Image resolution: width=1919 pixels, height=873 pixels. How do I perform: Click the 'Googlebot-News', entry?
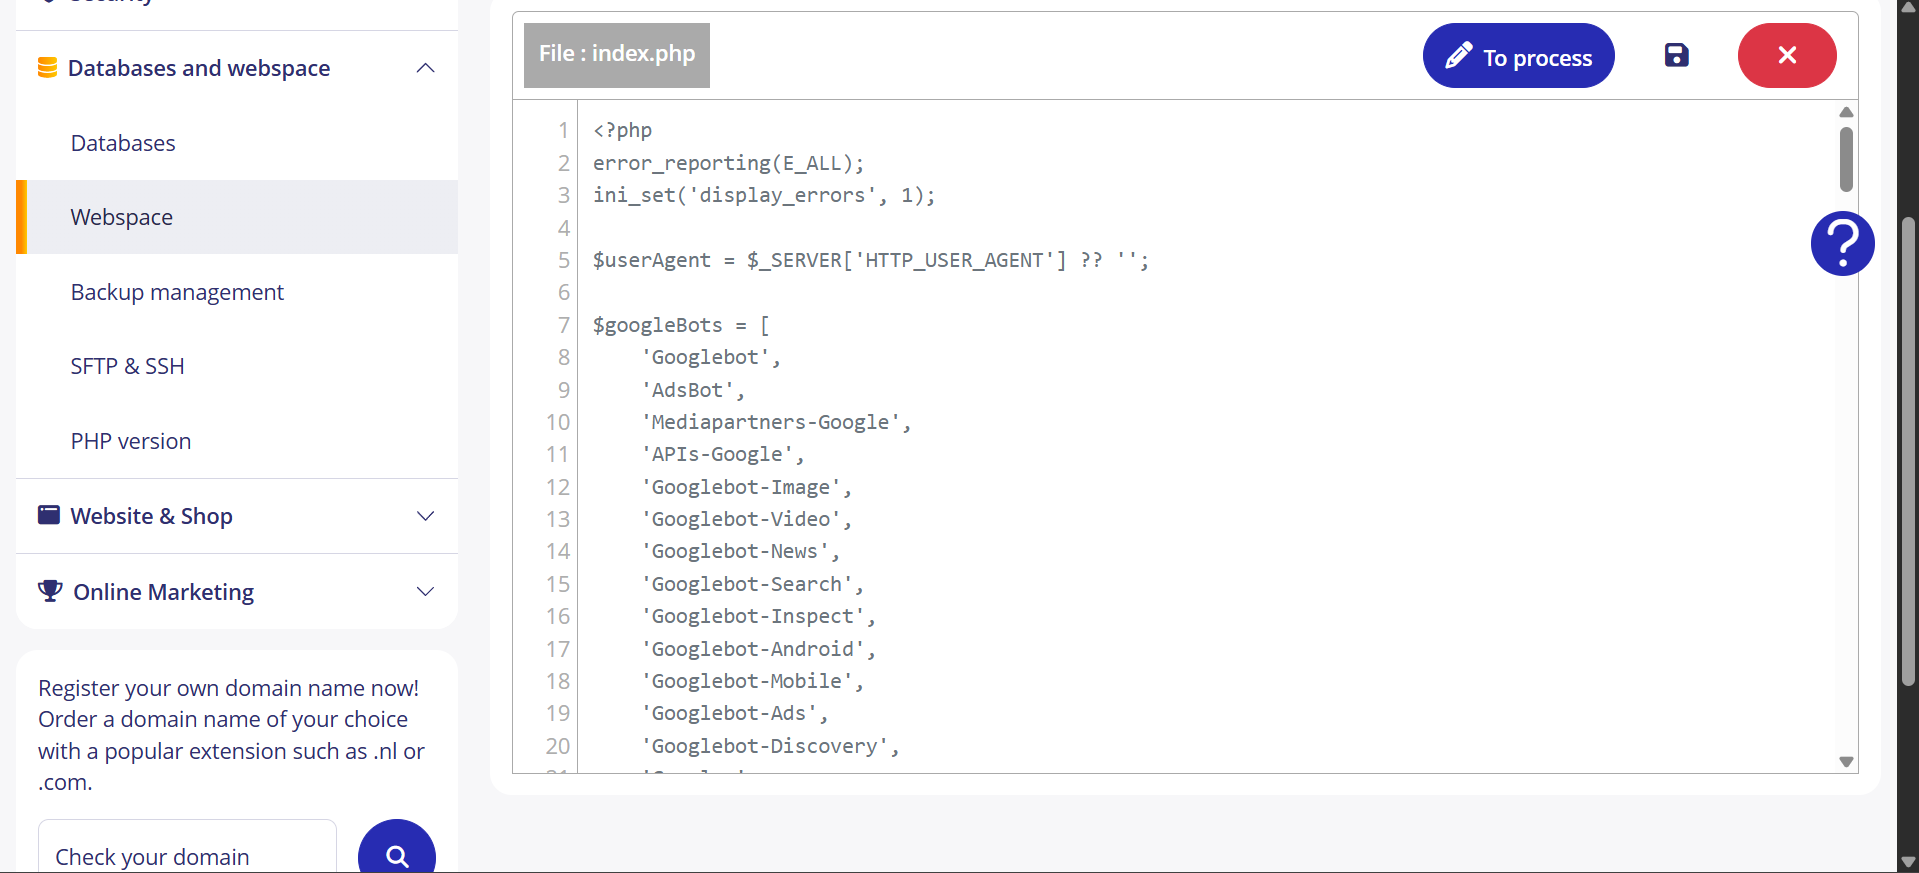pos(740,551)
